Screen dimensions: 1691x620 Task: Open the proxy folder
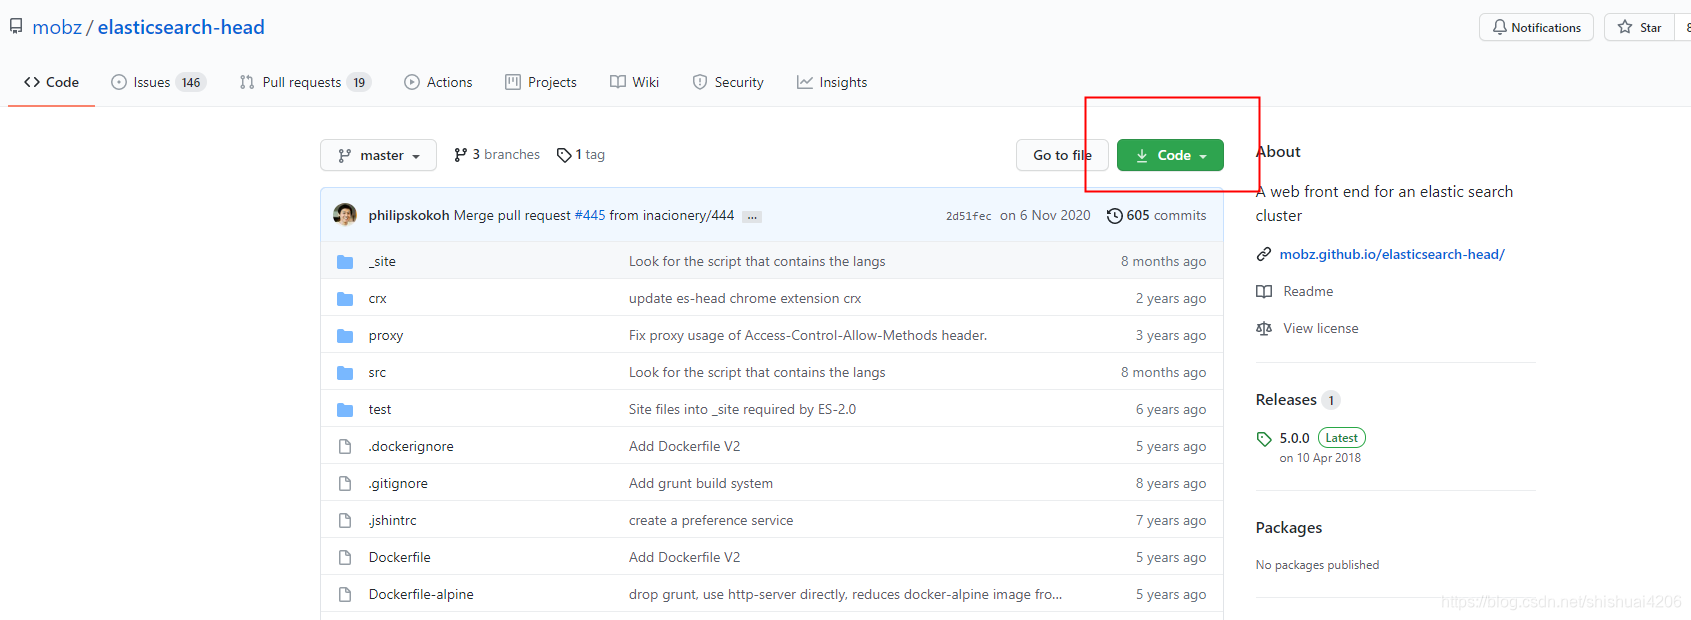tap(386, 336)
